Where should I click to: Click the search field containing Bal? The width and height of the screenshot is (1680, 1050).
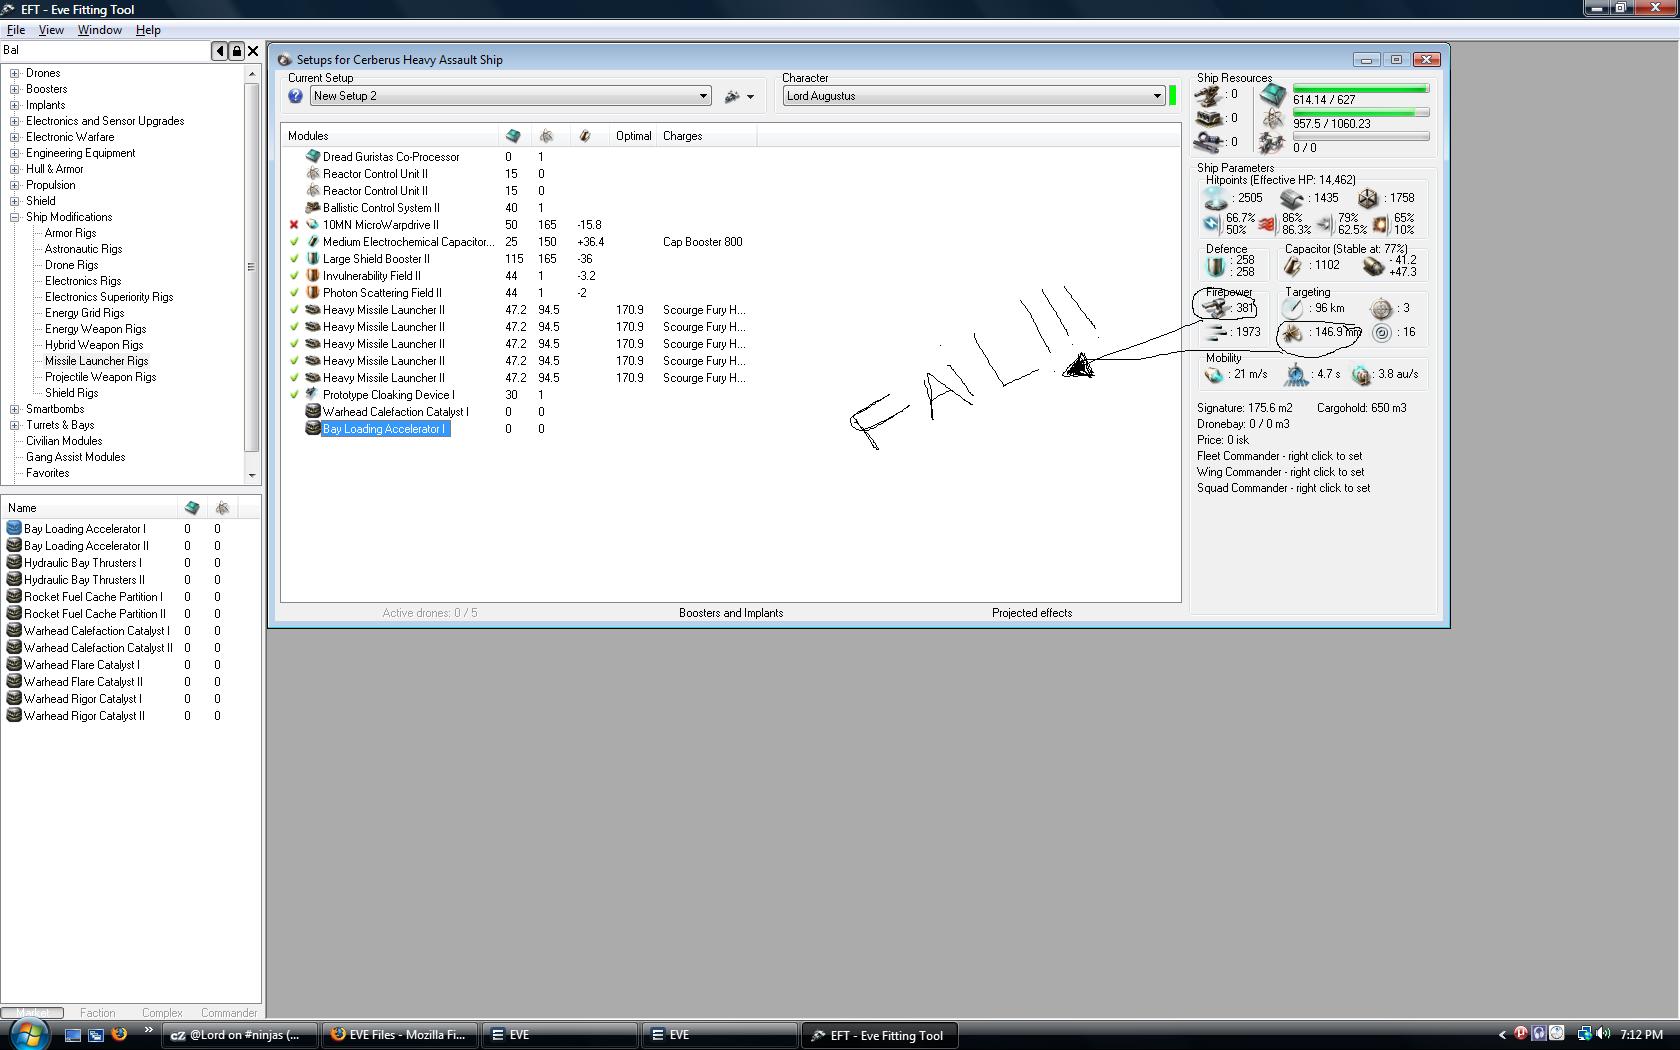click(104, 51)
